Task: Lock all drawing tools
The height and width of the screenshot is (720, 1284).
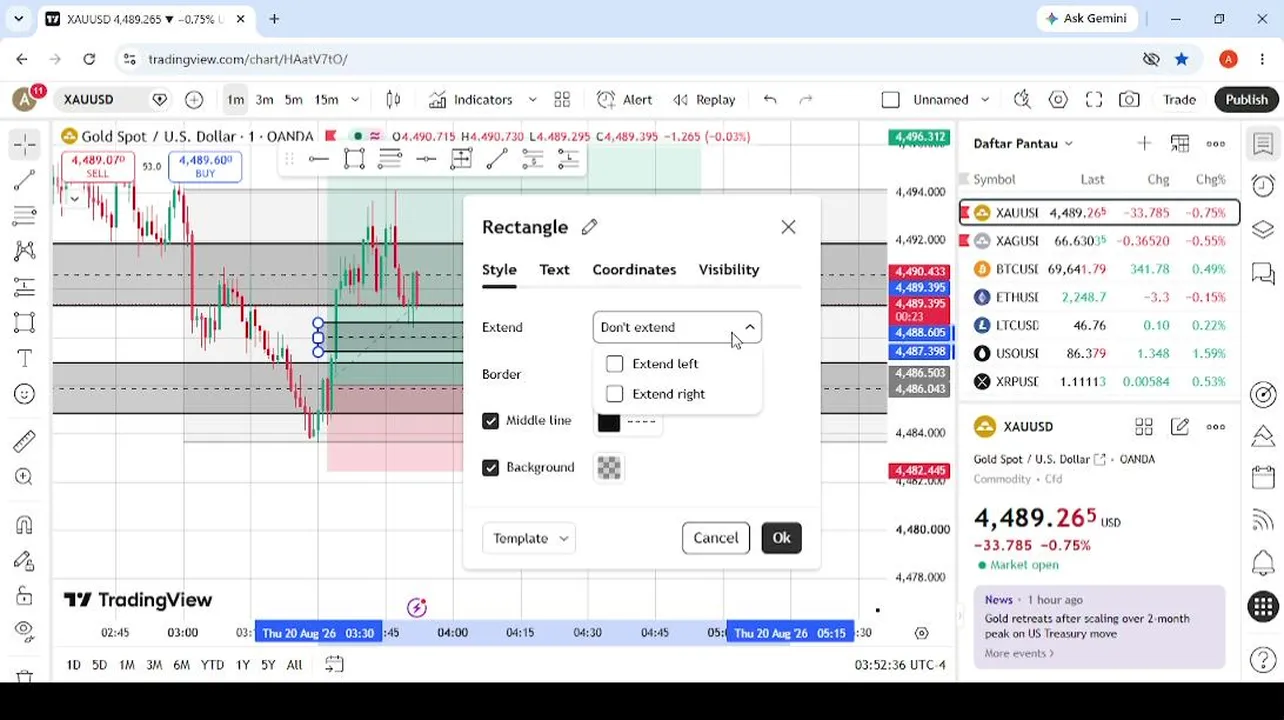Action: click(25, 596)
